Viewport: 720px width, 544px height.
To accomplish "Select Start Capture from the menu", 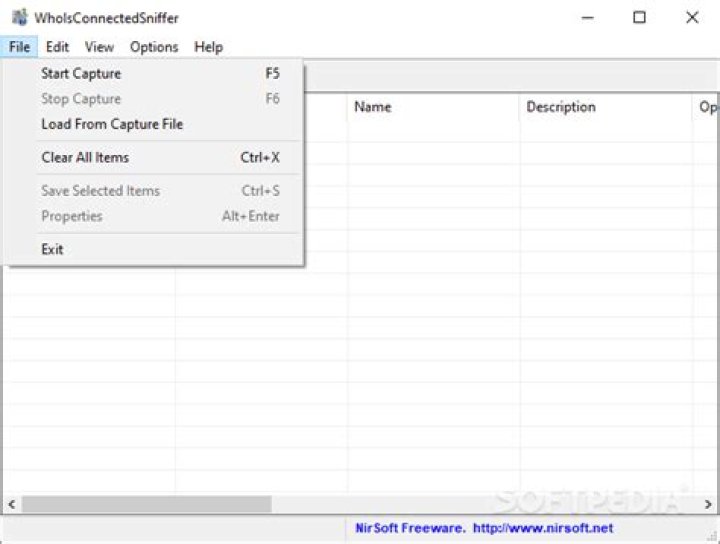I will tap(81, 73).
